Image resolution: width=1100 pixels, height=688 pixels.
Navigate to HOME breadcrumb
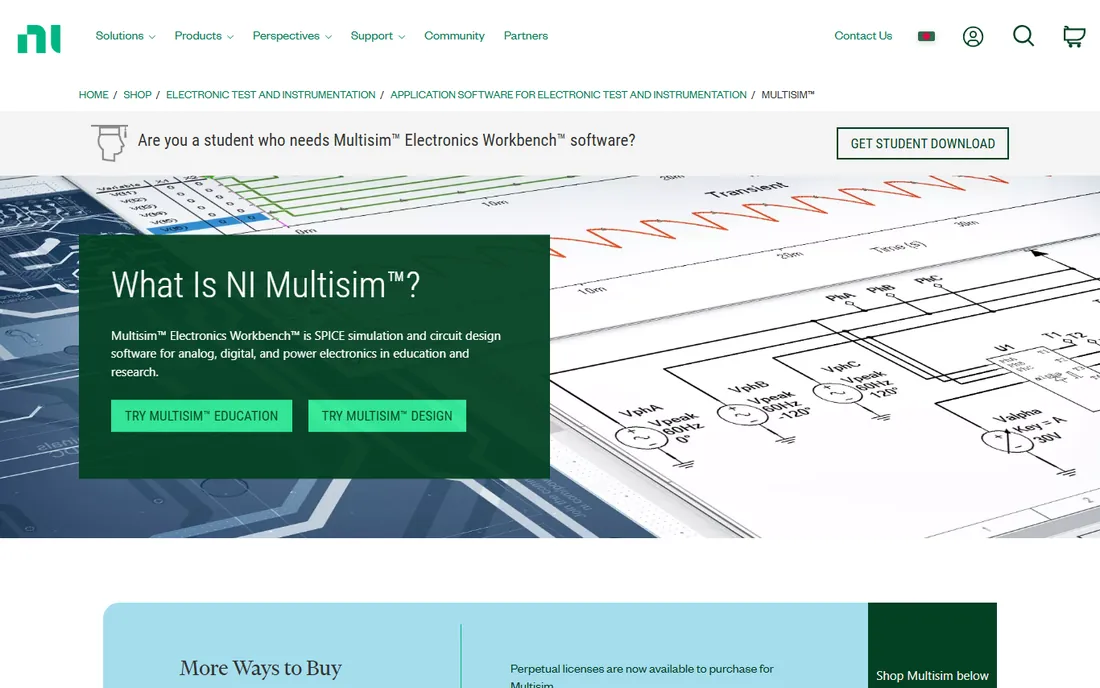[x=93, y=95]
